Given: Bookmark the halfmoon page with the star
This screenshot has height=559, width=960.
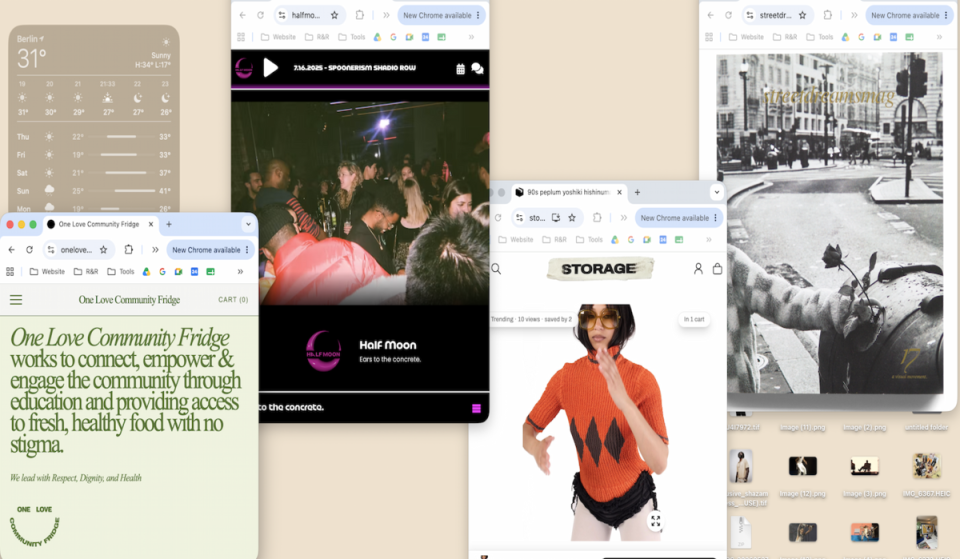Looking at the screenshot, I should (x=334, y=15).
